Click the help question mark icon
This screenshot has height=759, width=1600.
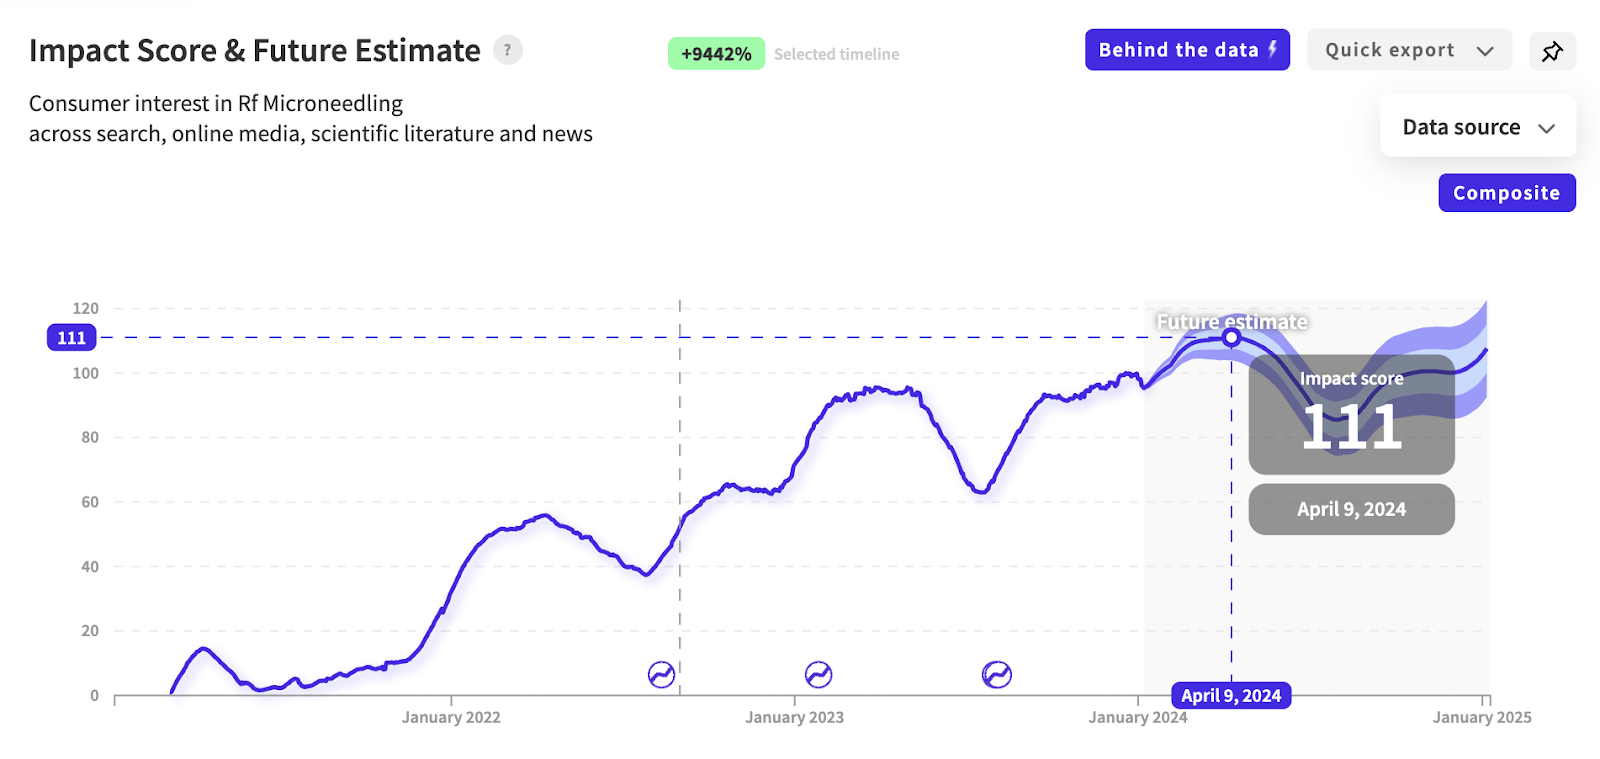click(x=508, y=50)
